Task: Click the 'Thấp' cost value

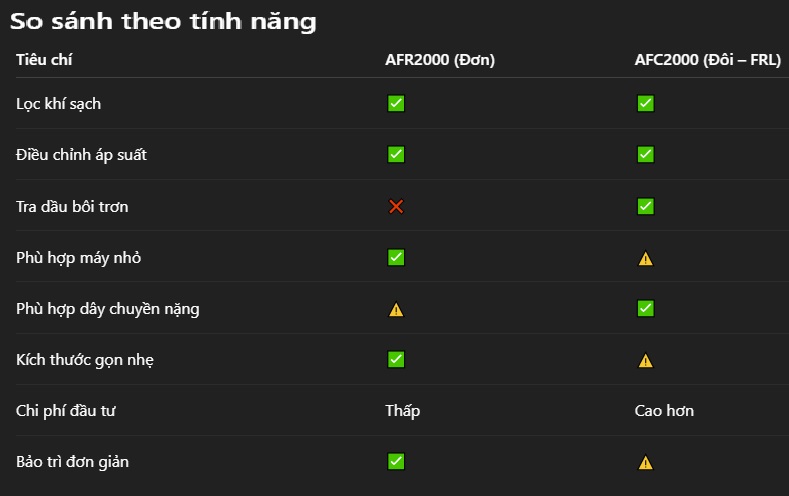Action: [x=403, y=411]
